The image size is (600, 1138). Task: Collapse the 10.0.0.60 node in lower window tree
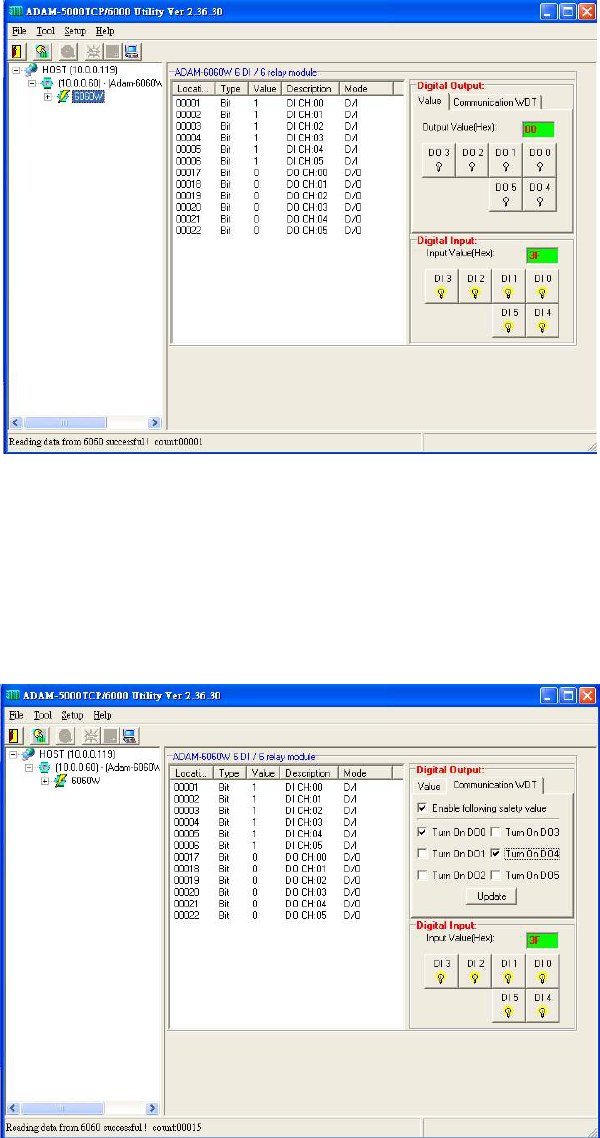coord(30,767)
